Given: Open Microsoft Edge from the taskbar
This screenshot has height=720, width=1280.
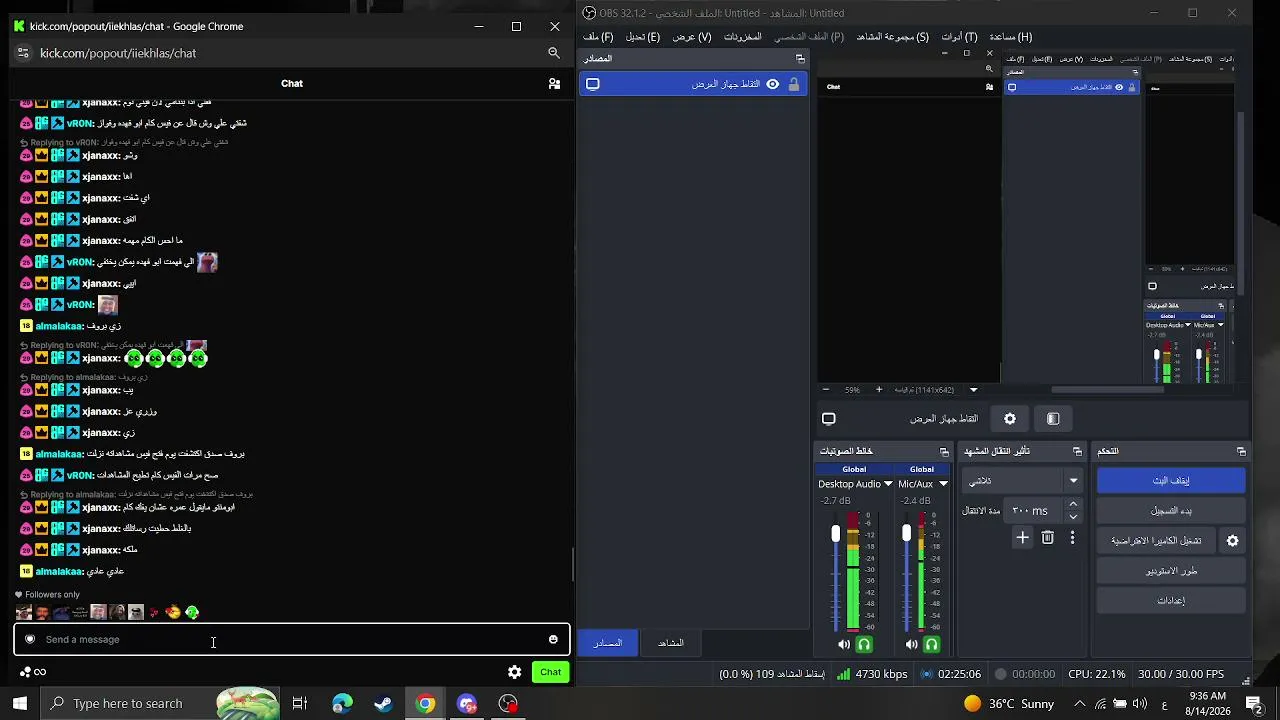Looking at the screenshot, I should click(342, 704).
